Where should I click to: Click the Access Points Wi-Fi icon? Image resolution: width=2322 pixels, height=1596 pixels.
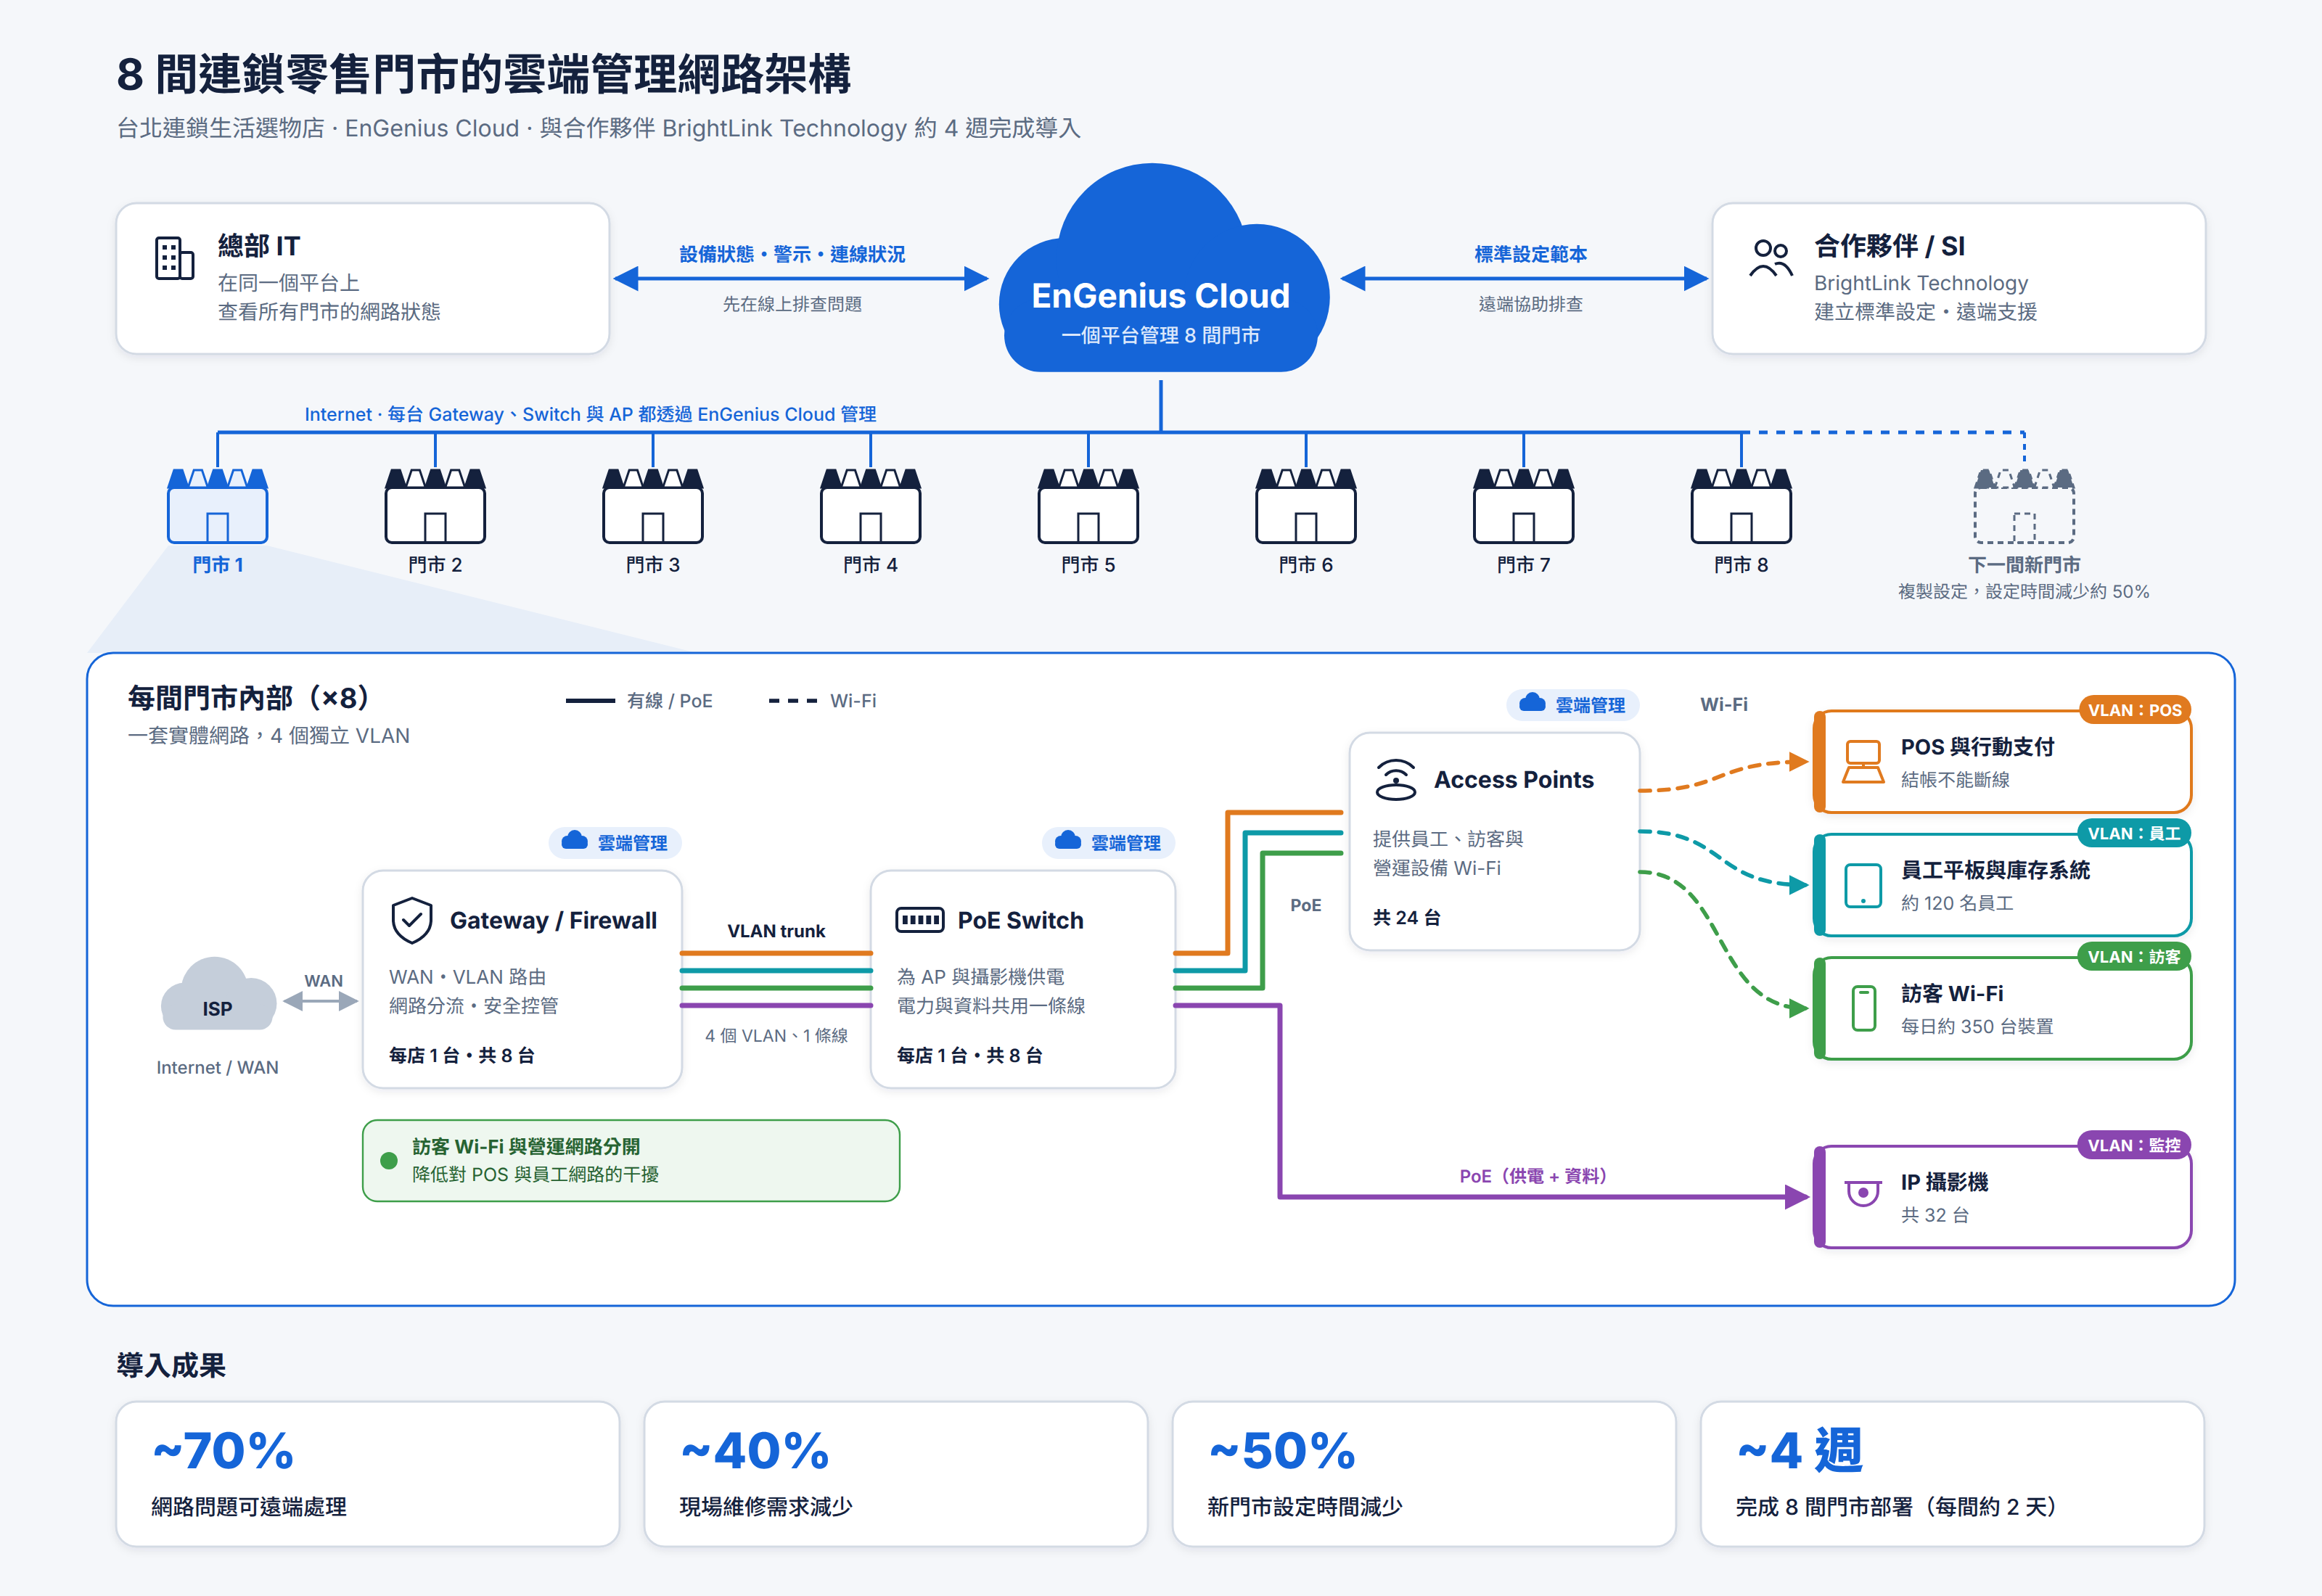pyautogui.click(x=1395, y=779)
